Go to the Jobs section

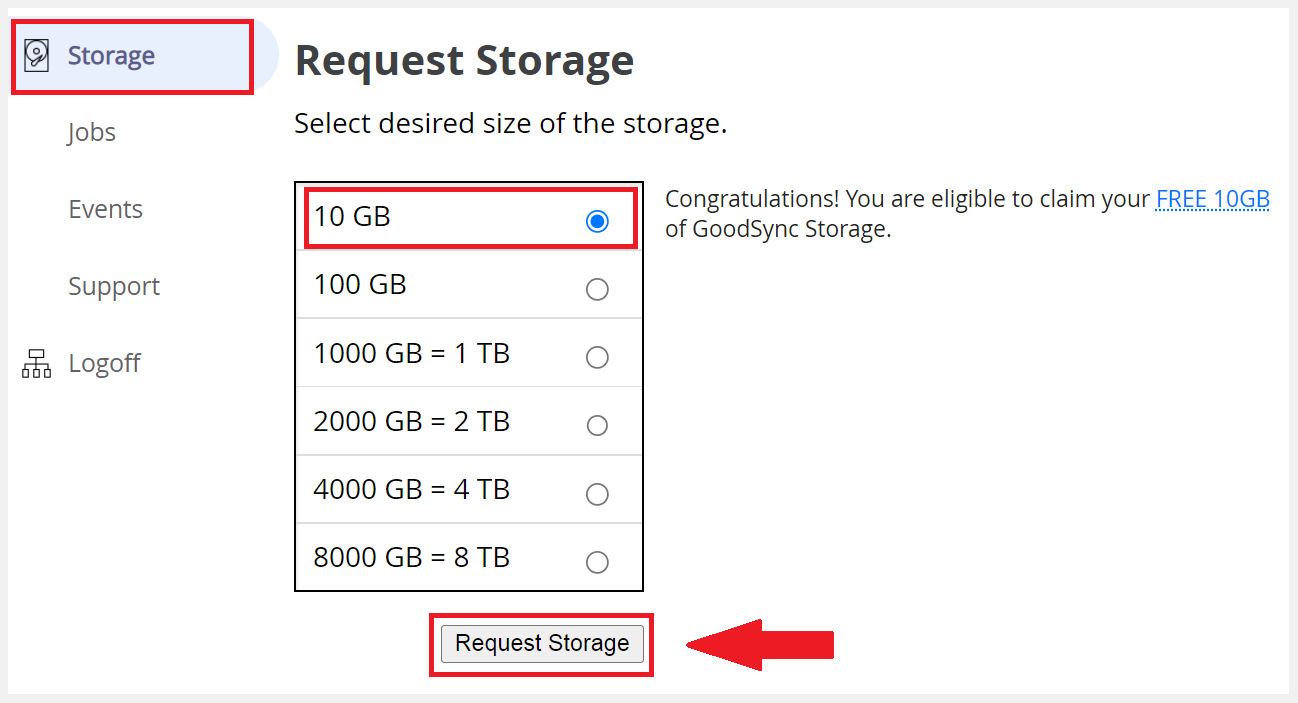point(92,132)
